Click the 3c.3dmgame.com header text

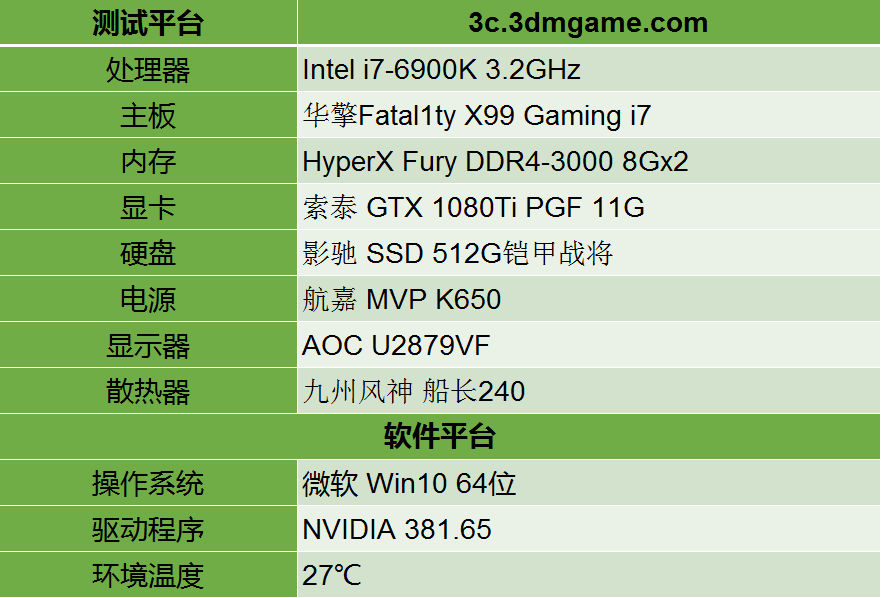click(588, 22)
